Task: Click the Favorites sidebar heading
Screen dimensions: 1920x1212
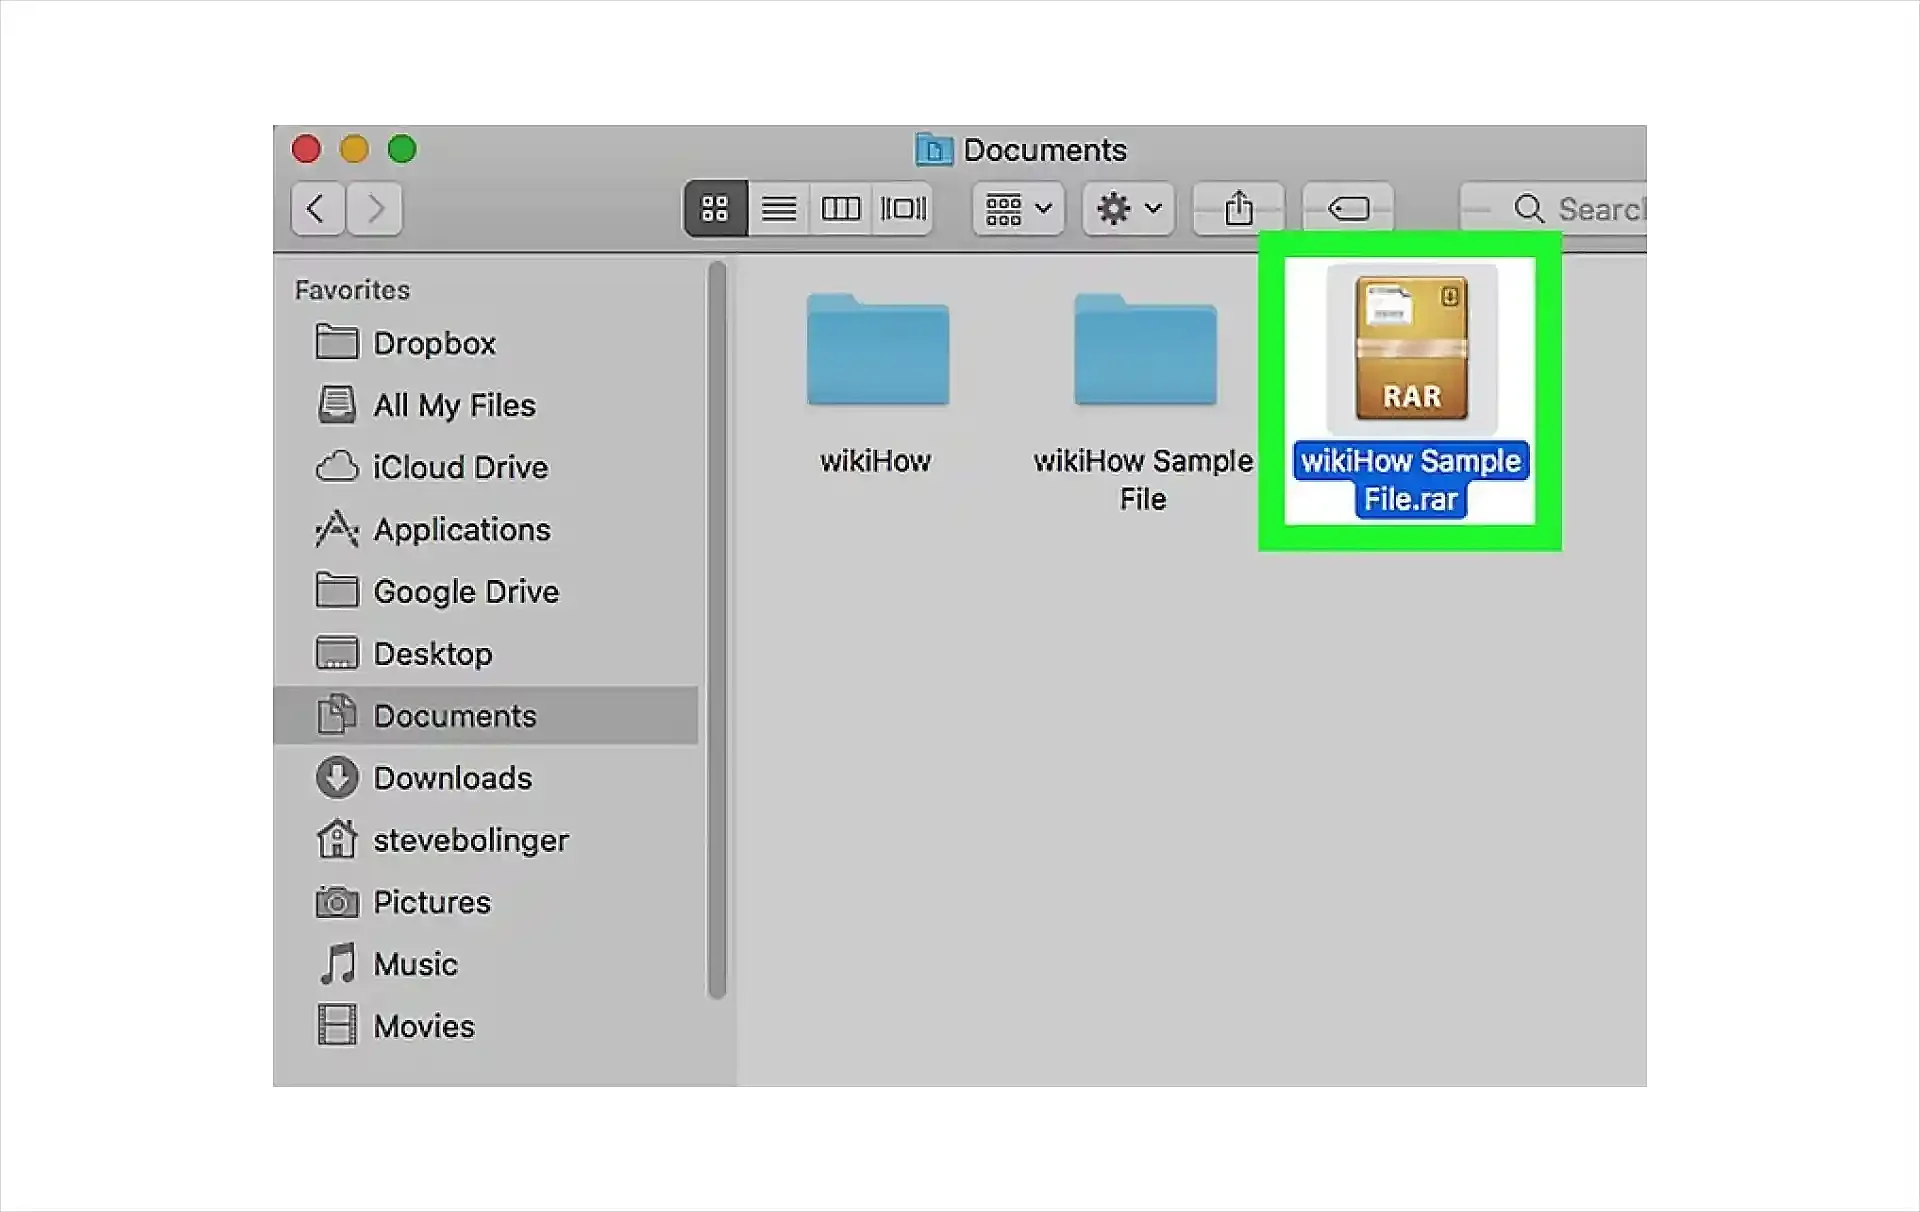Action: (x=352, y=290)
